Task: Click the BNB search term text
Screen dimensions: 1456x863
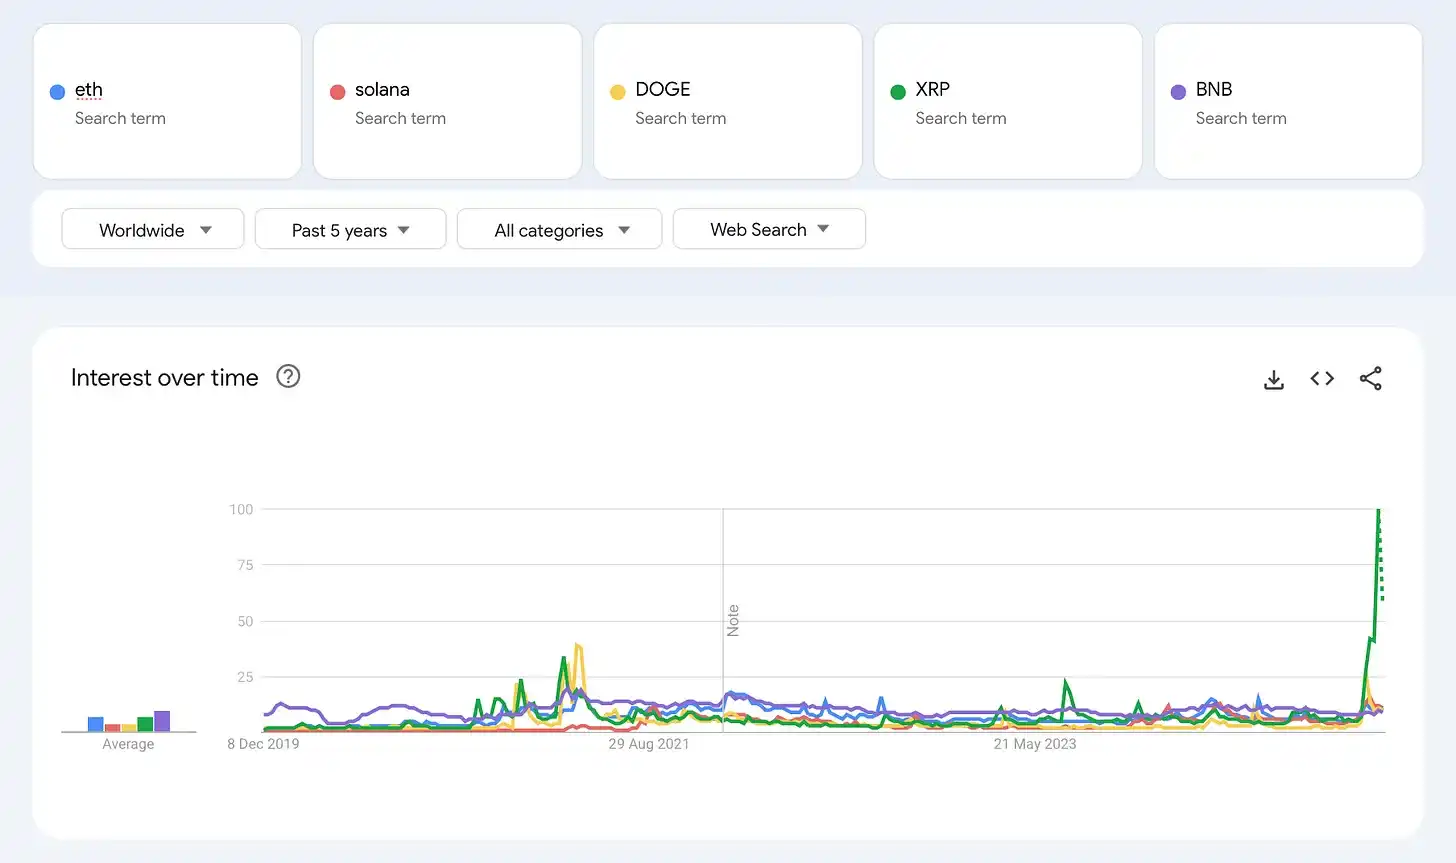Action: pyautogui.click(x=1213, y=90)
